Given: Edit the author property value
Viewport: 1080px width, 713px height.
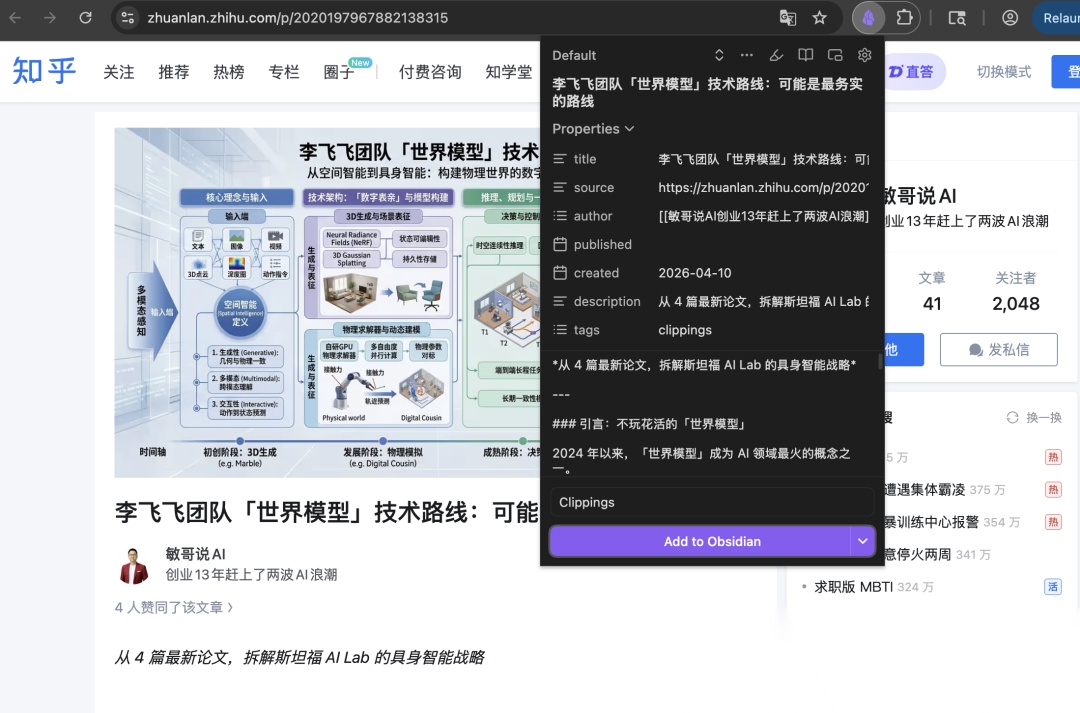Looking at the screenshot, I should click(763, 216).
